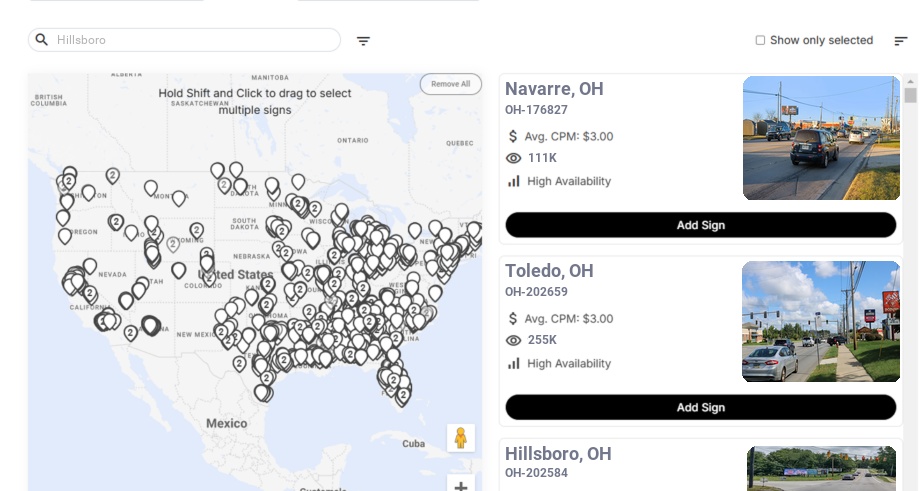Click the Toledo CPM dollar icon
Screen dimensions: 920x491
(x=513, y=318)
